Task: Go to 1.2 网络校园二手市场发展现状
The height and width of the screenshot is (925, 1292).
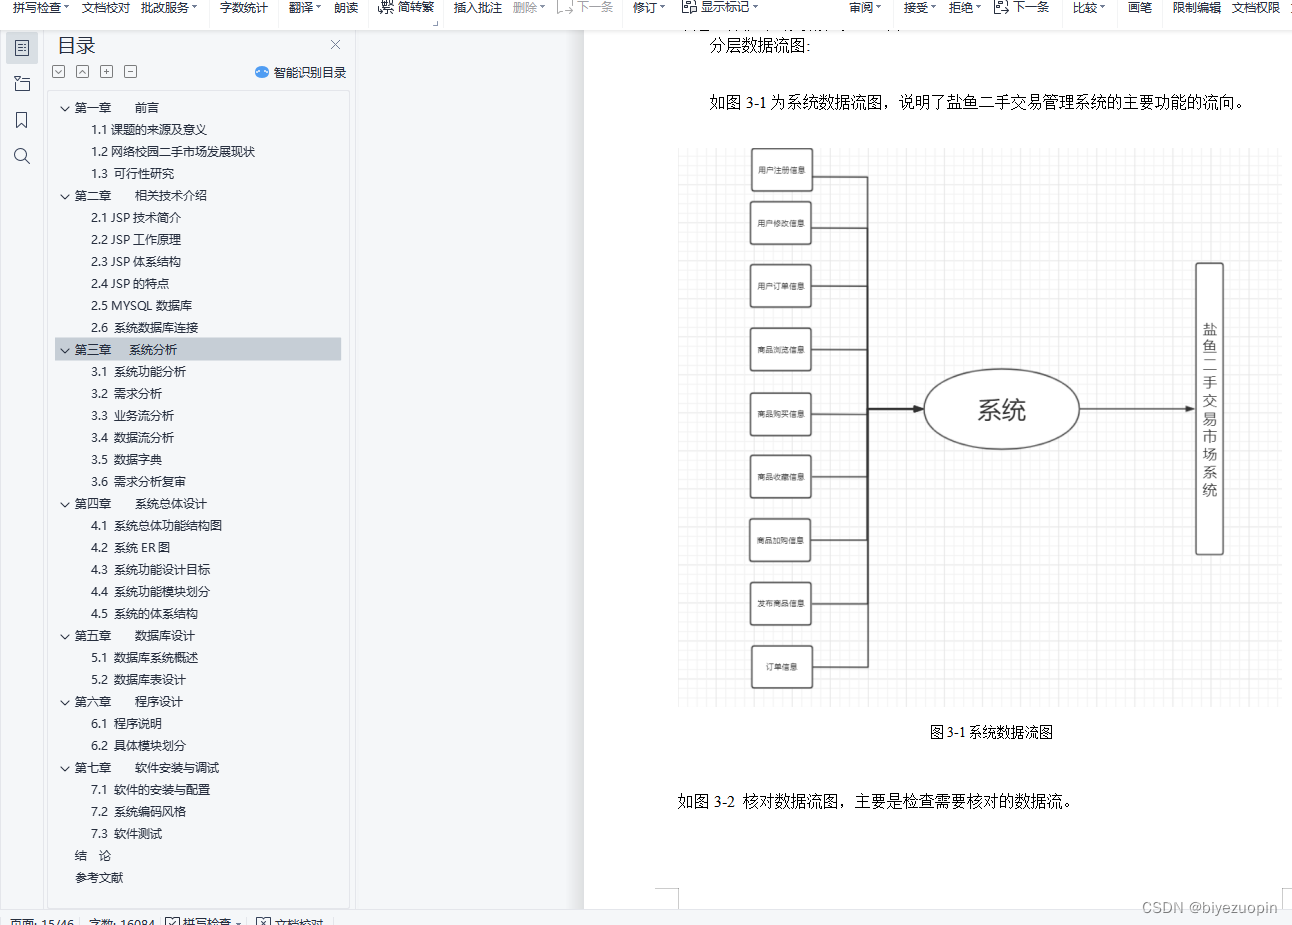Action: pyautogui.click(x=173, y=152)
